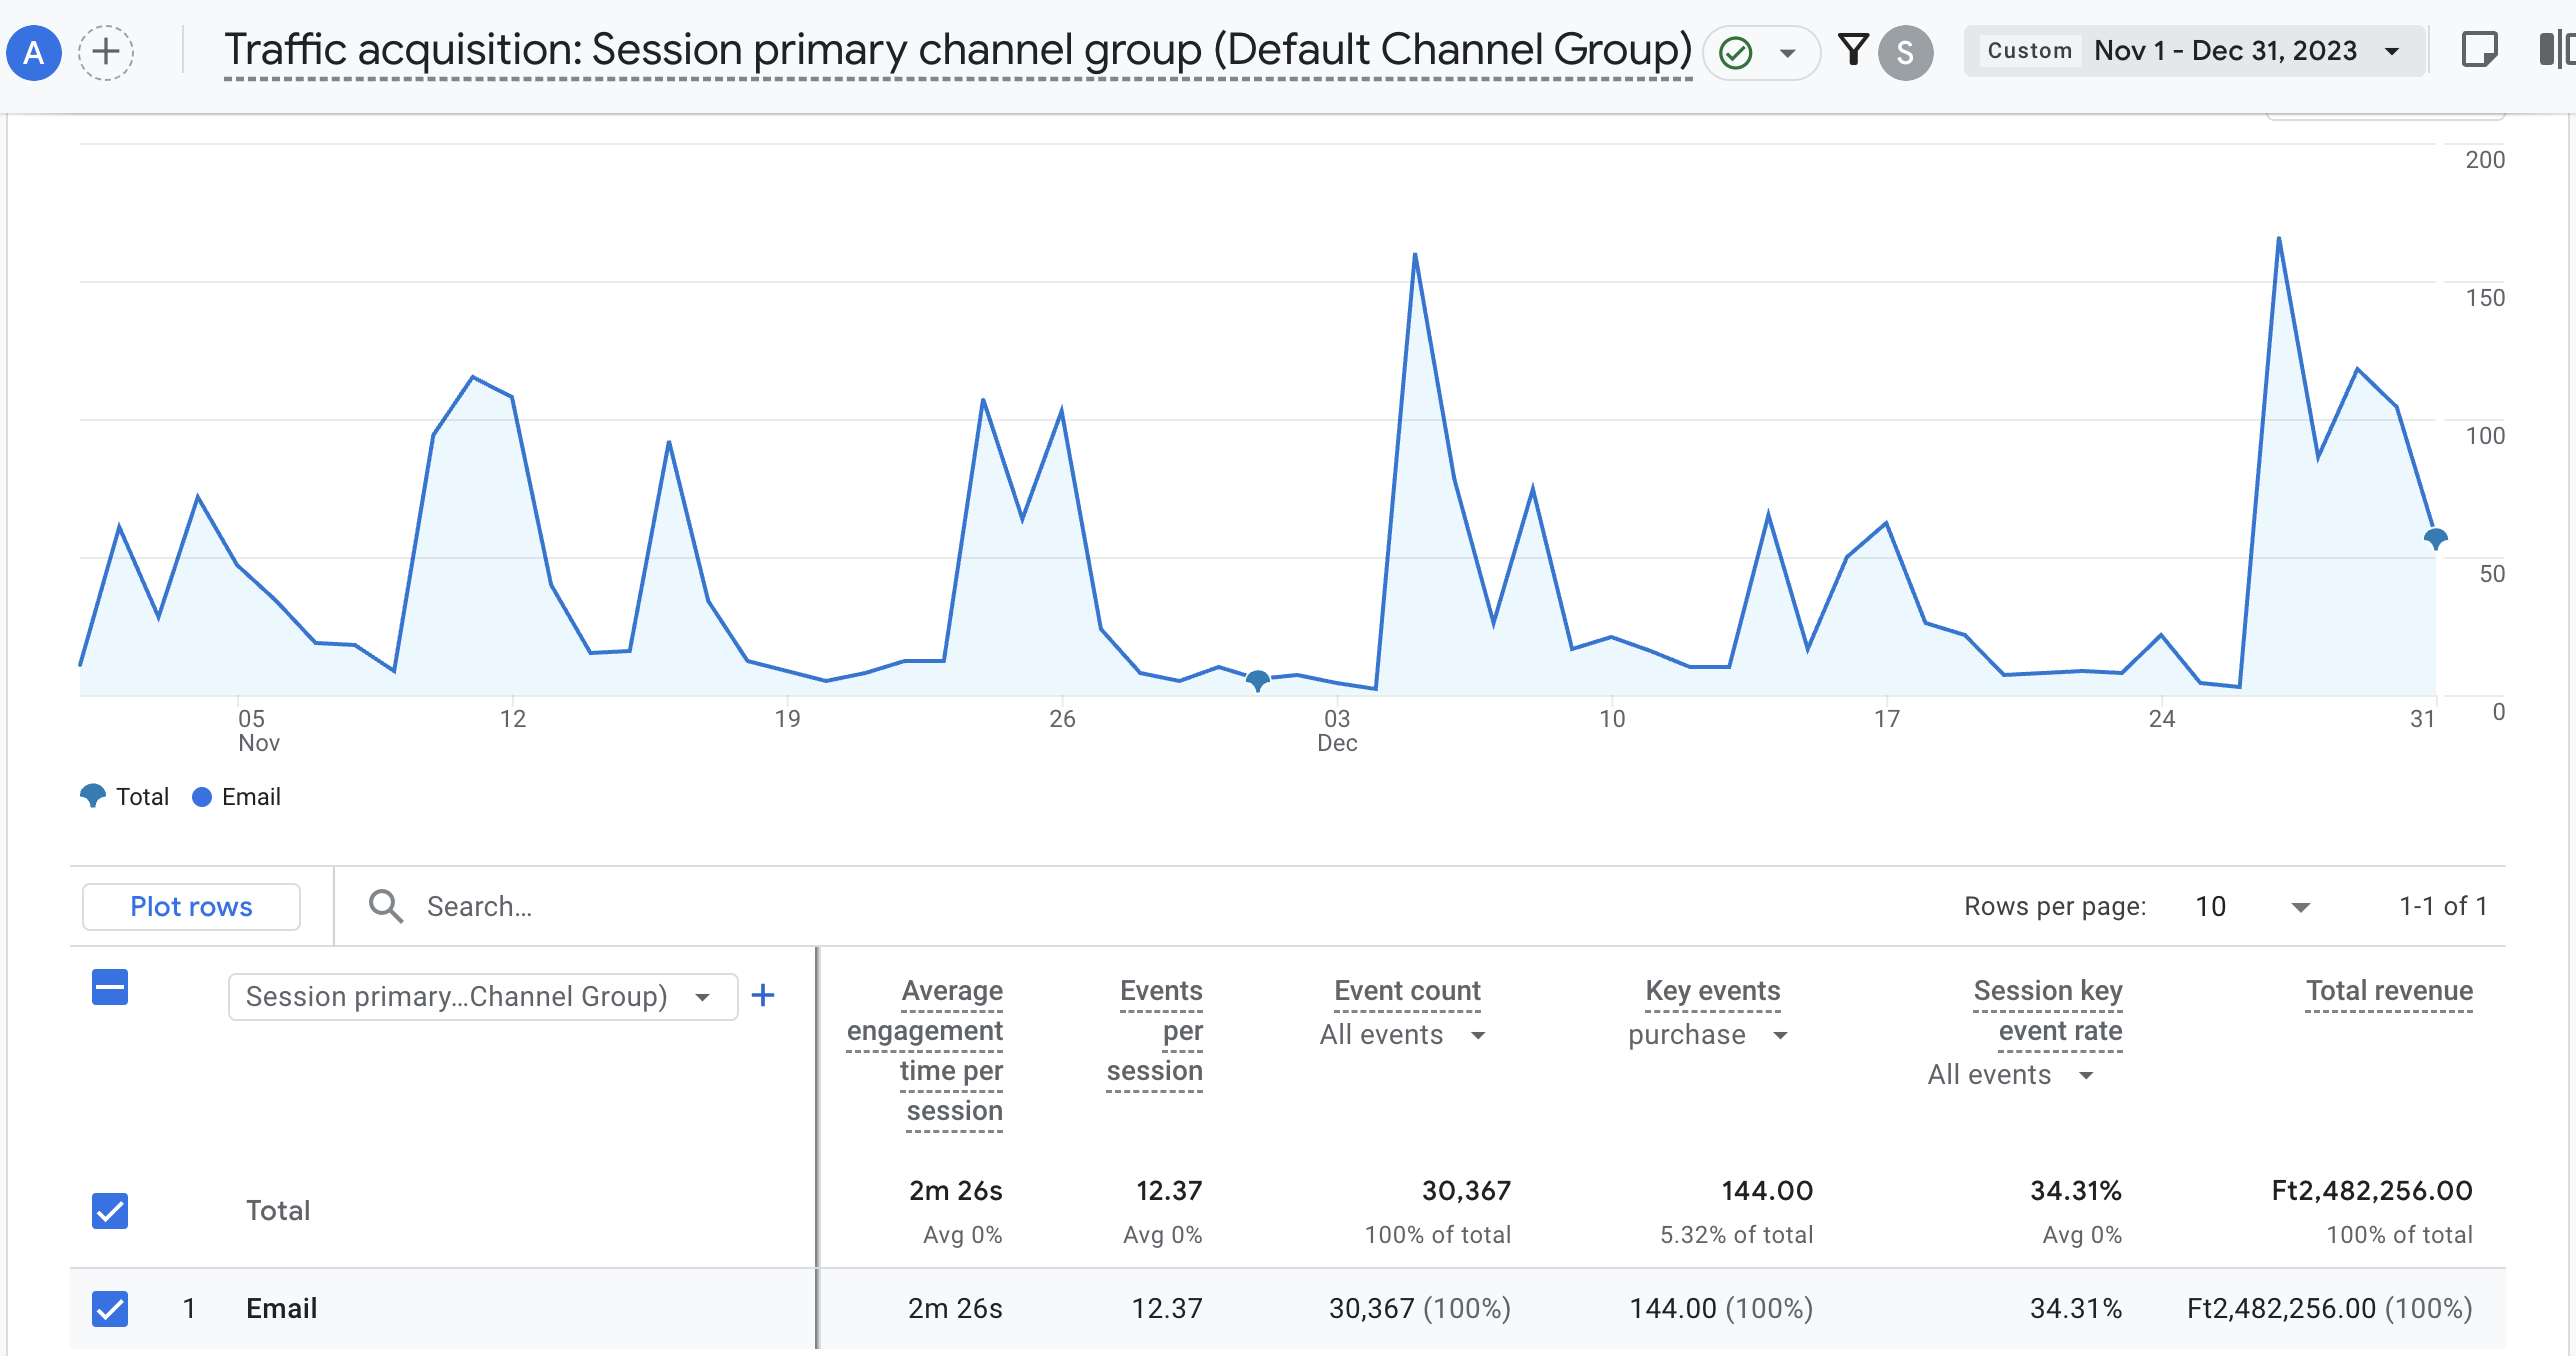
Task: Toggle the select-all header checkbox
Action: click(110, 988)
